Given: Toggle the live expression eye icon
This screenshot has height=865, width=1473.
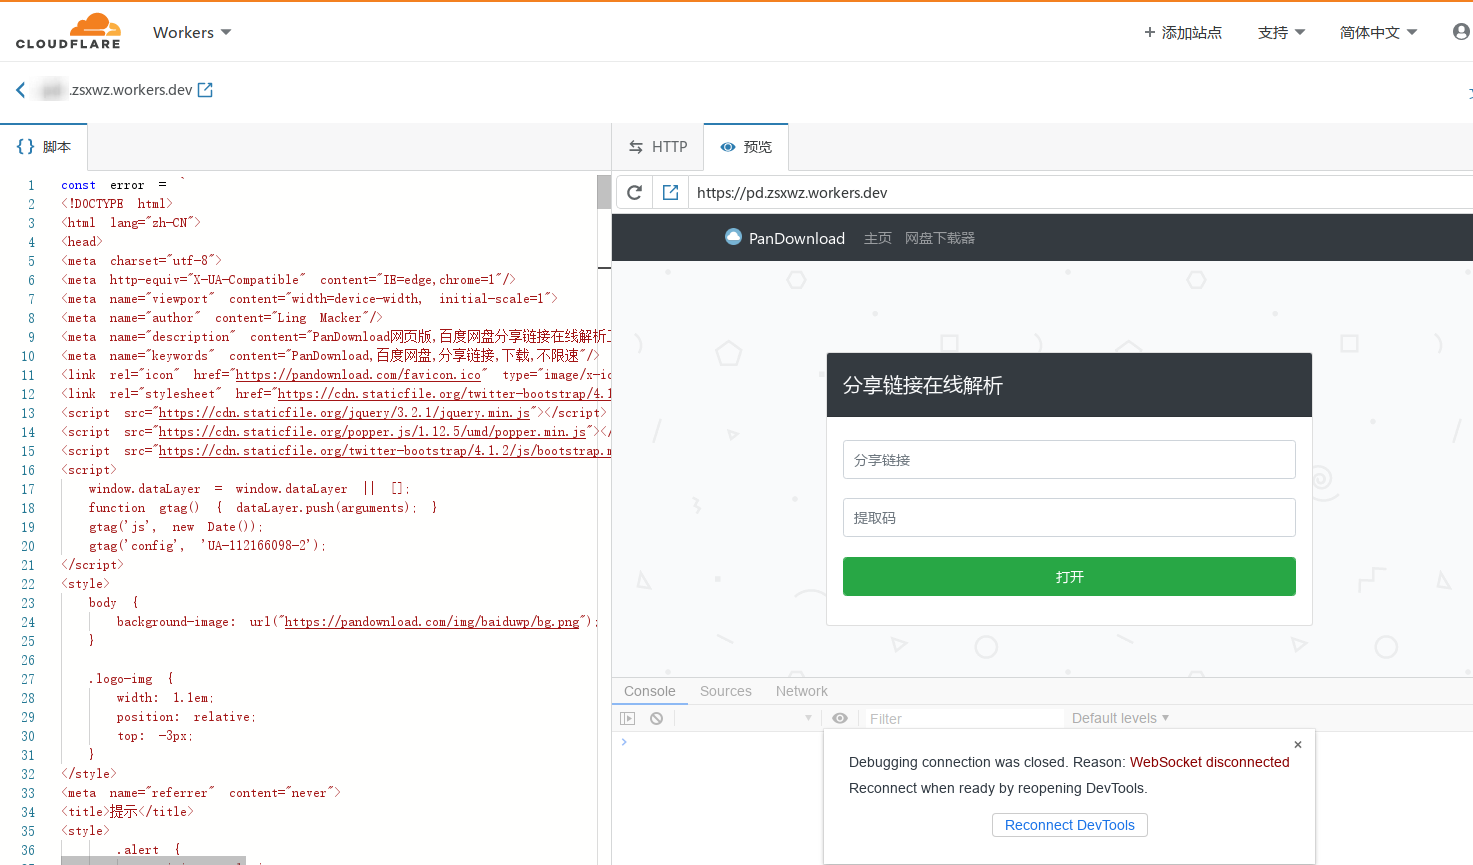Looking at the screenshot, I should point(840,718).
